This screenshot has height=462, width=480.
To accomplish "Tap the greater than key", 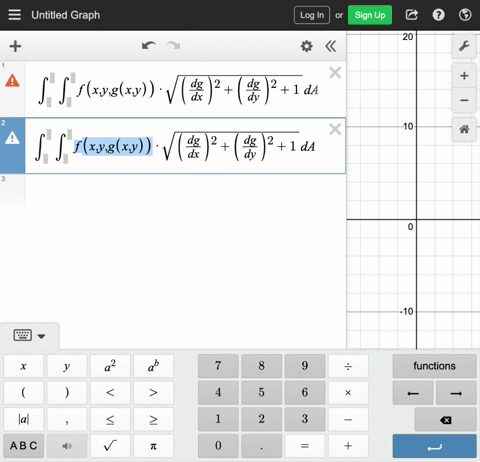I will coord(153,393).
